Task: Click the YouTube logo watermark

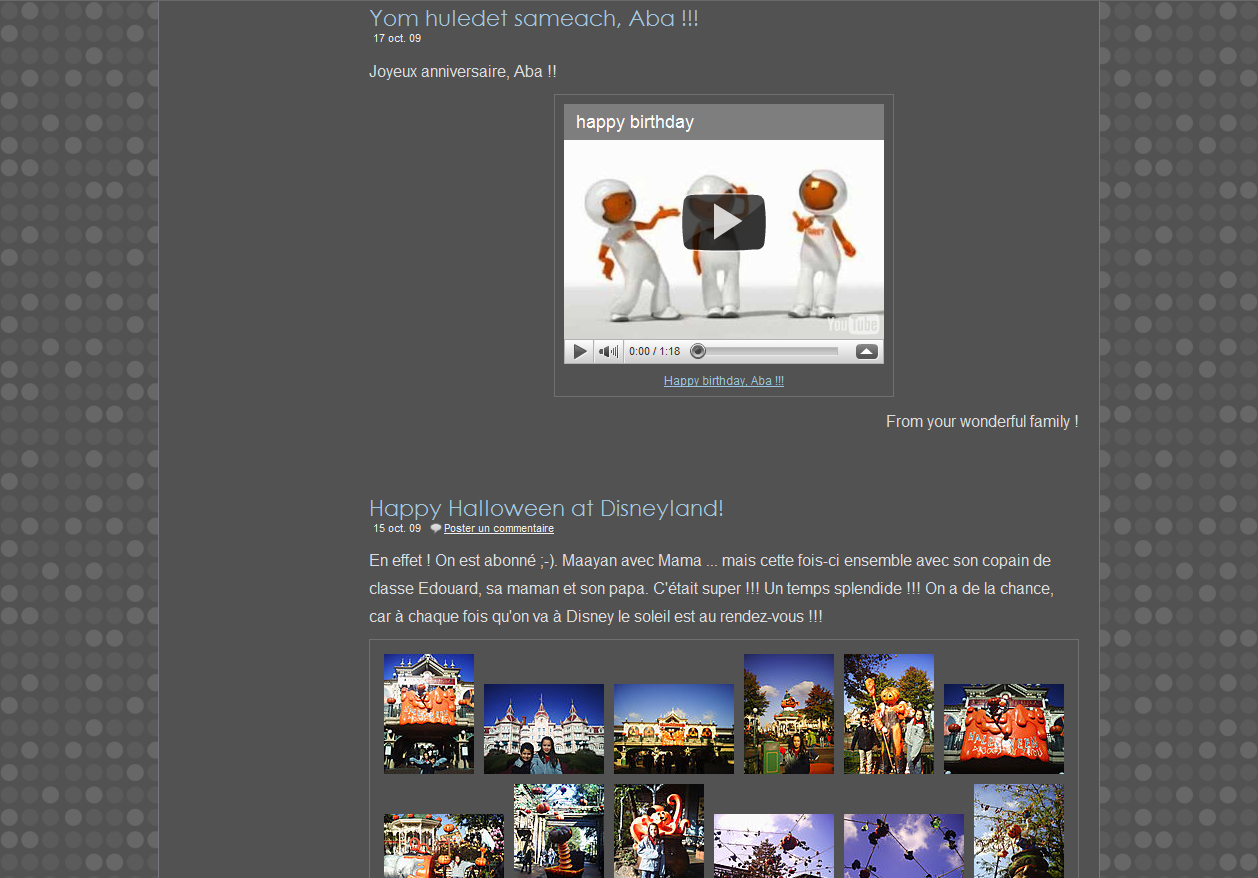Action: 852,324
